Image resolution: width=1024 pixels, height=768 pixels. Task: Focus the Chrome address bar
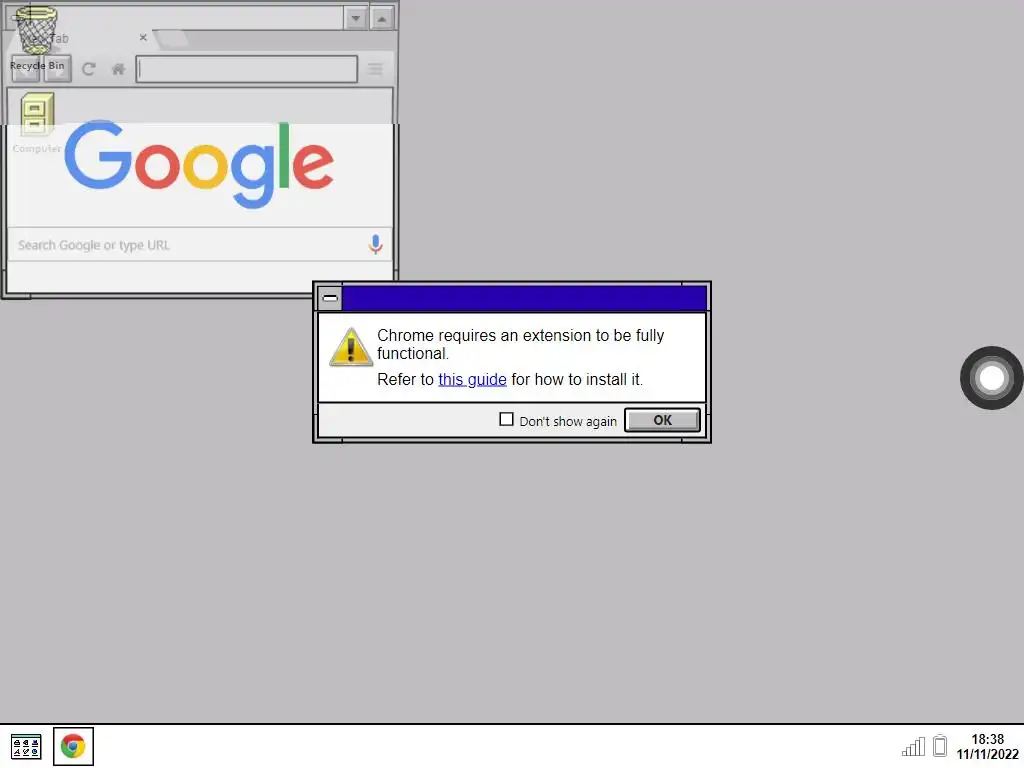point(247,69)
